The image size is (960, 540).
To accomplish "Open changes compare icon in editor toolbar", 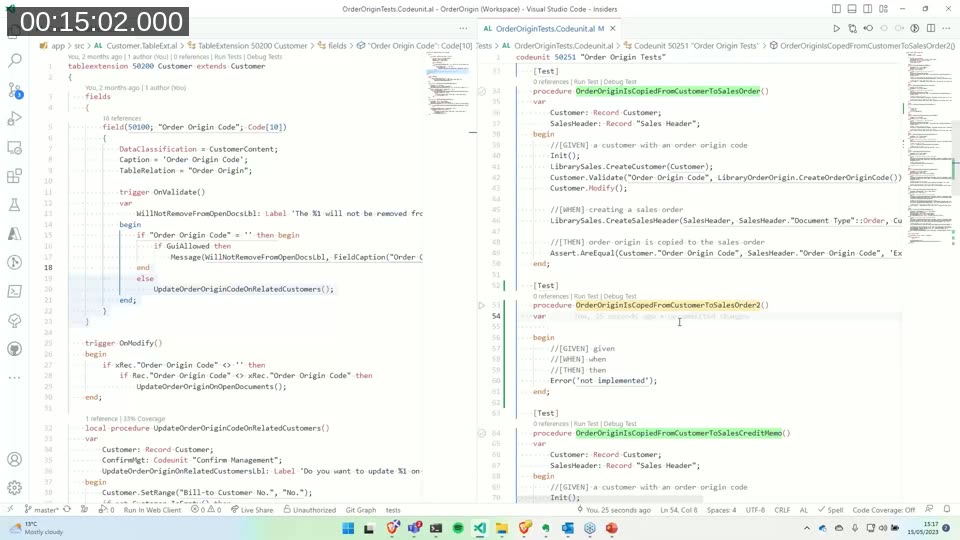I will tap(852, 28).
